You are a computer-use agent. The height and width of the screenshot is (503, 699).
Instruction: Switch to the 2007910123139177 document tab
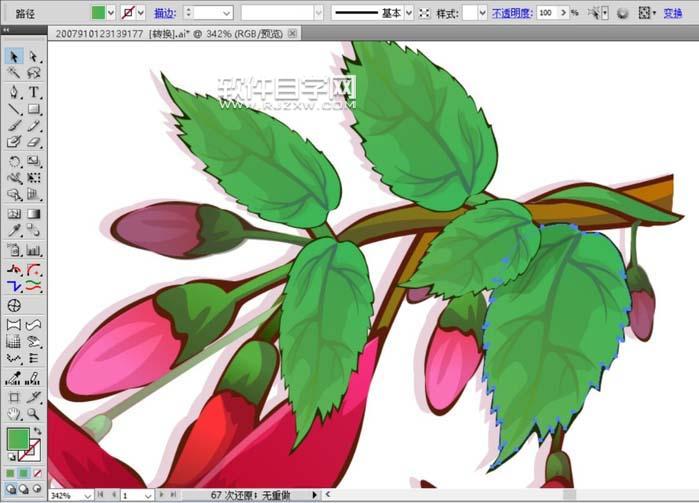click(x=98, y=33)
